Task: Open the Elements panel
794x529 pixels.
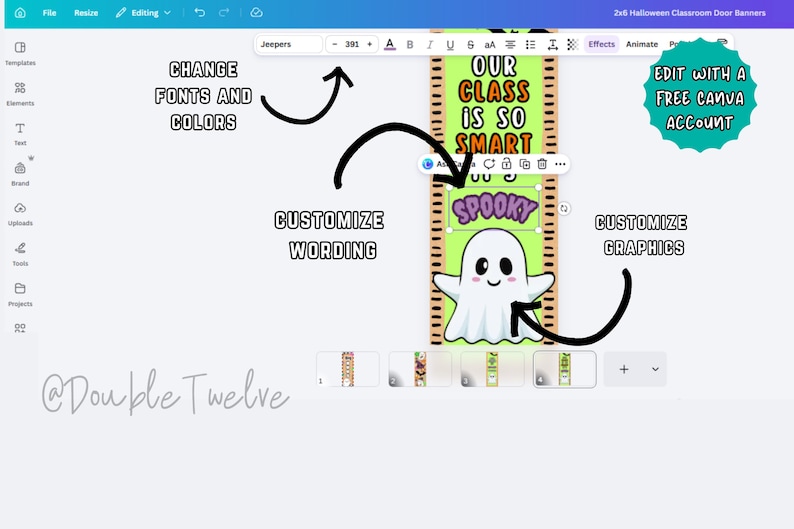Action: 20,94
